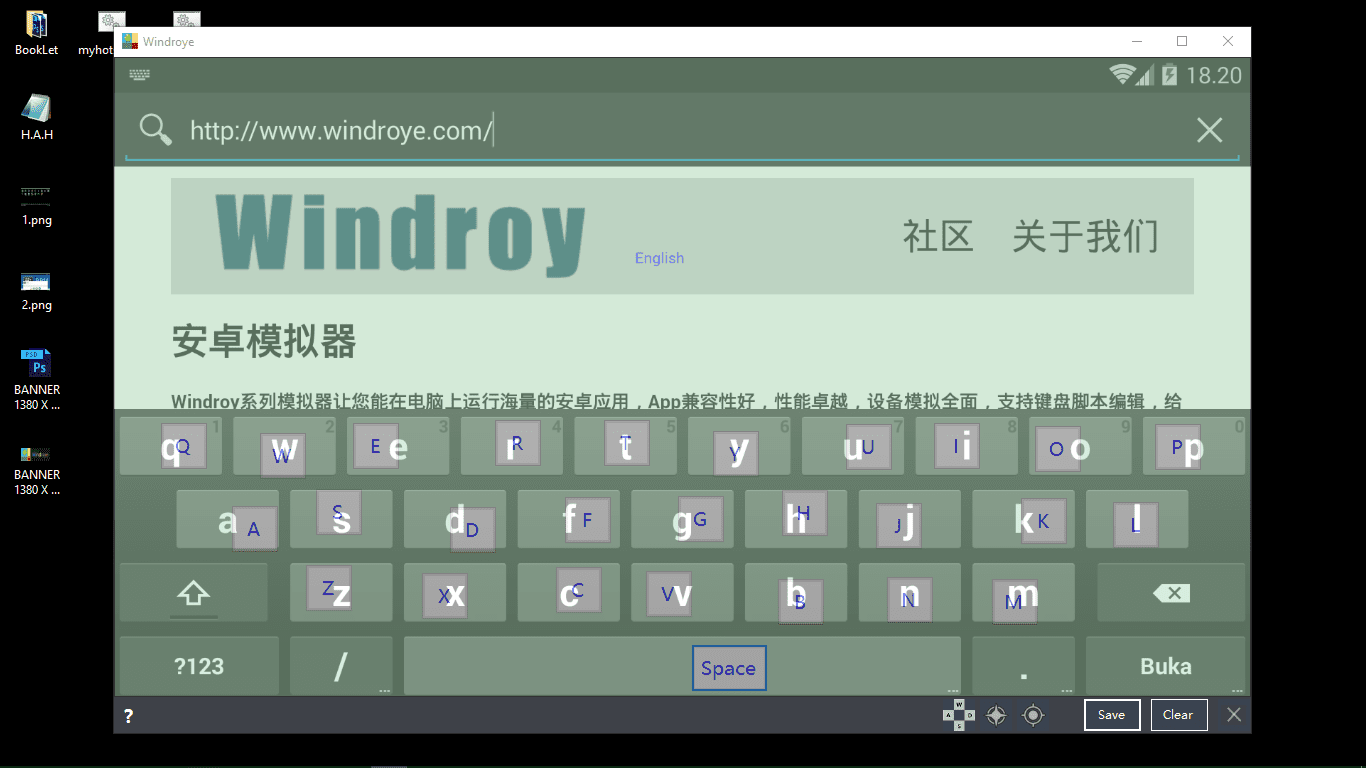Open the question mark help in the mapping bar
1366x768 pixels.
tap(129, 716)
